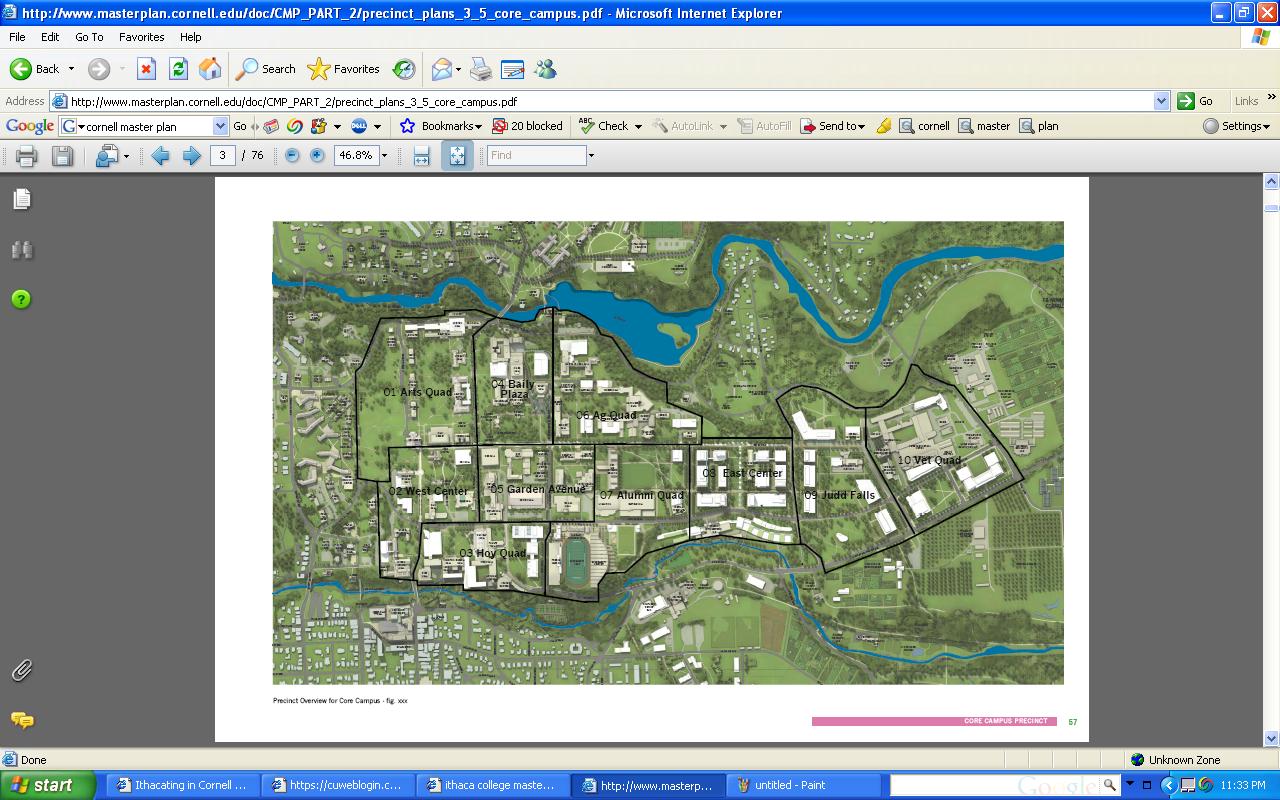The width and height of the screenshot is (1280, 800).
Task: Refresh the current page
Action: point(178,69)
